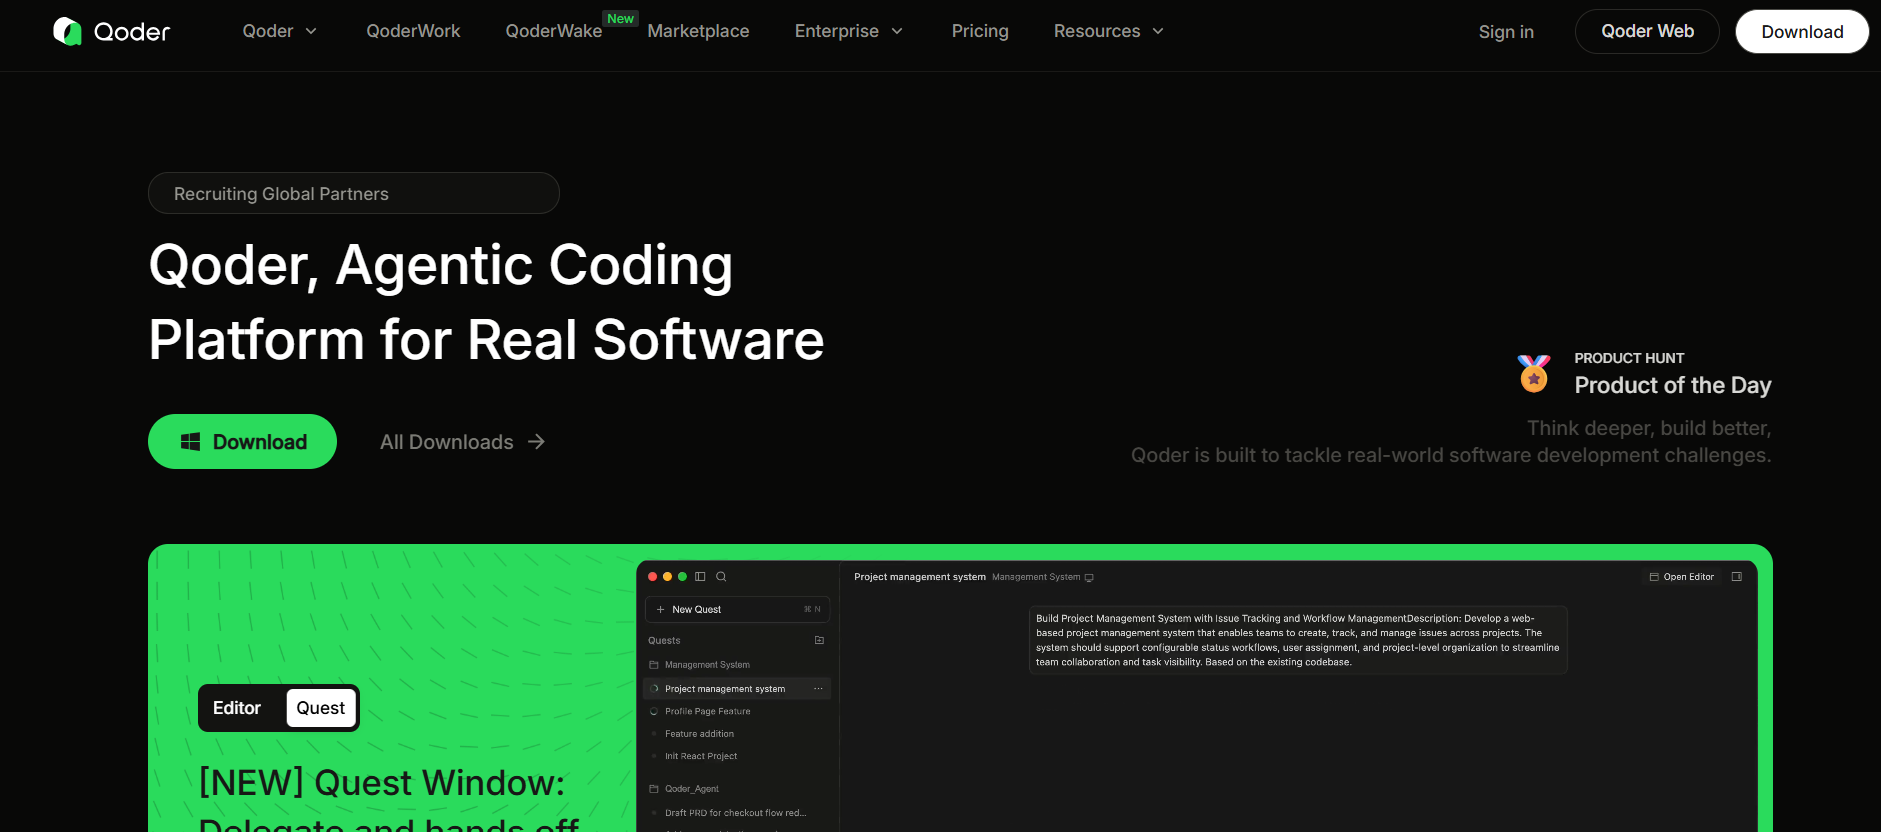Click the plus icon on New Quest
Screen dimensions: 1881x832
pyautogui.click(x=661, y=609)
